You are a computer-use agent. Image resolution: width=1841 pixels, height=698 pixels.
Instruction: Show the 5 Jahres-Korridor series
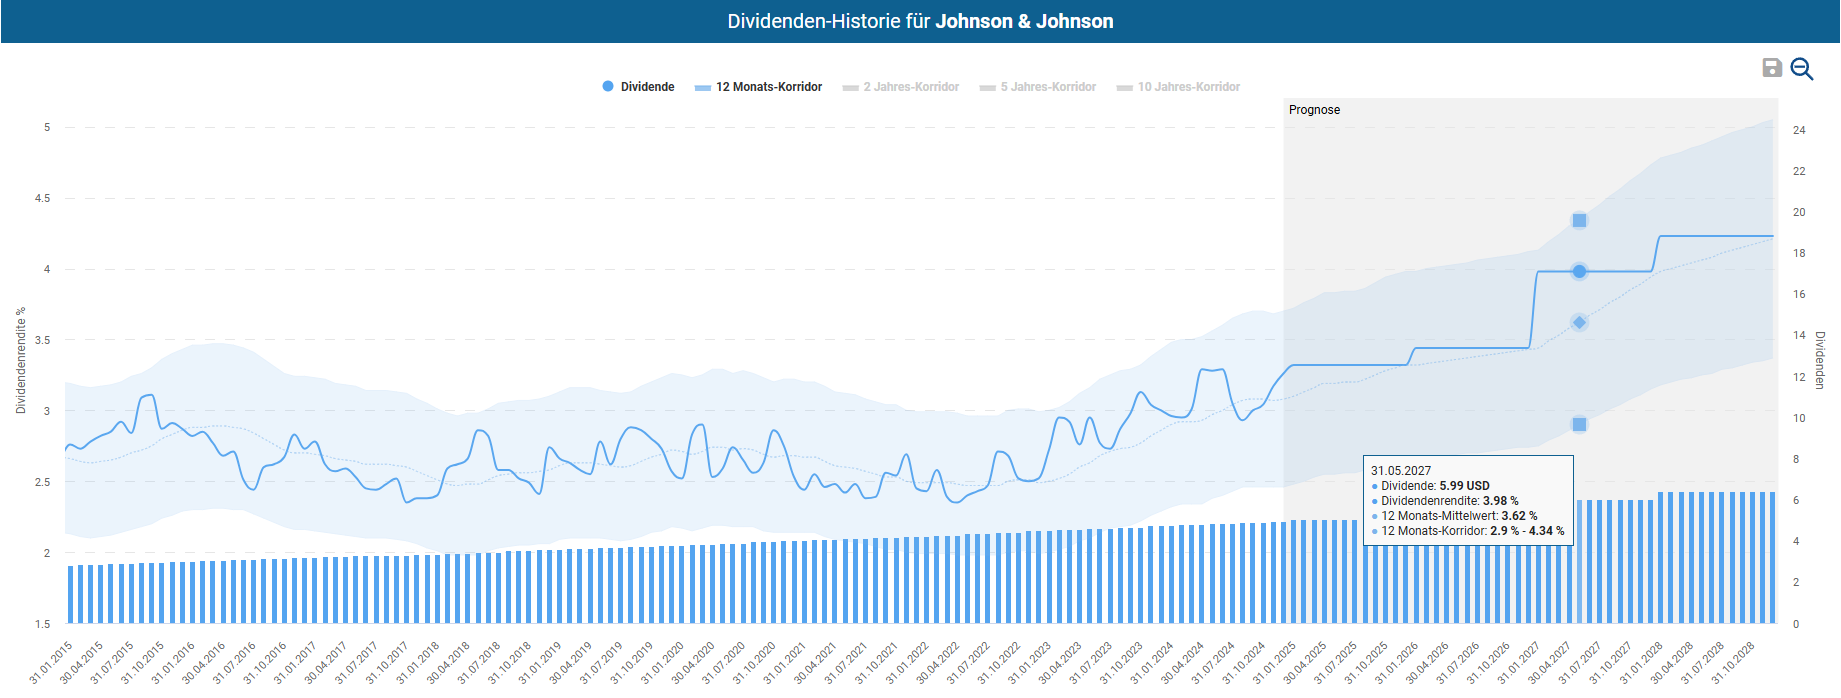pyautogui.click(x=1047, y=87)
